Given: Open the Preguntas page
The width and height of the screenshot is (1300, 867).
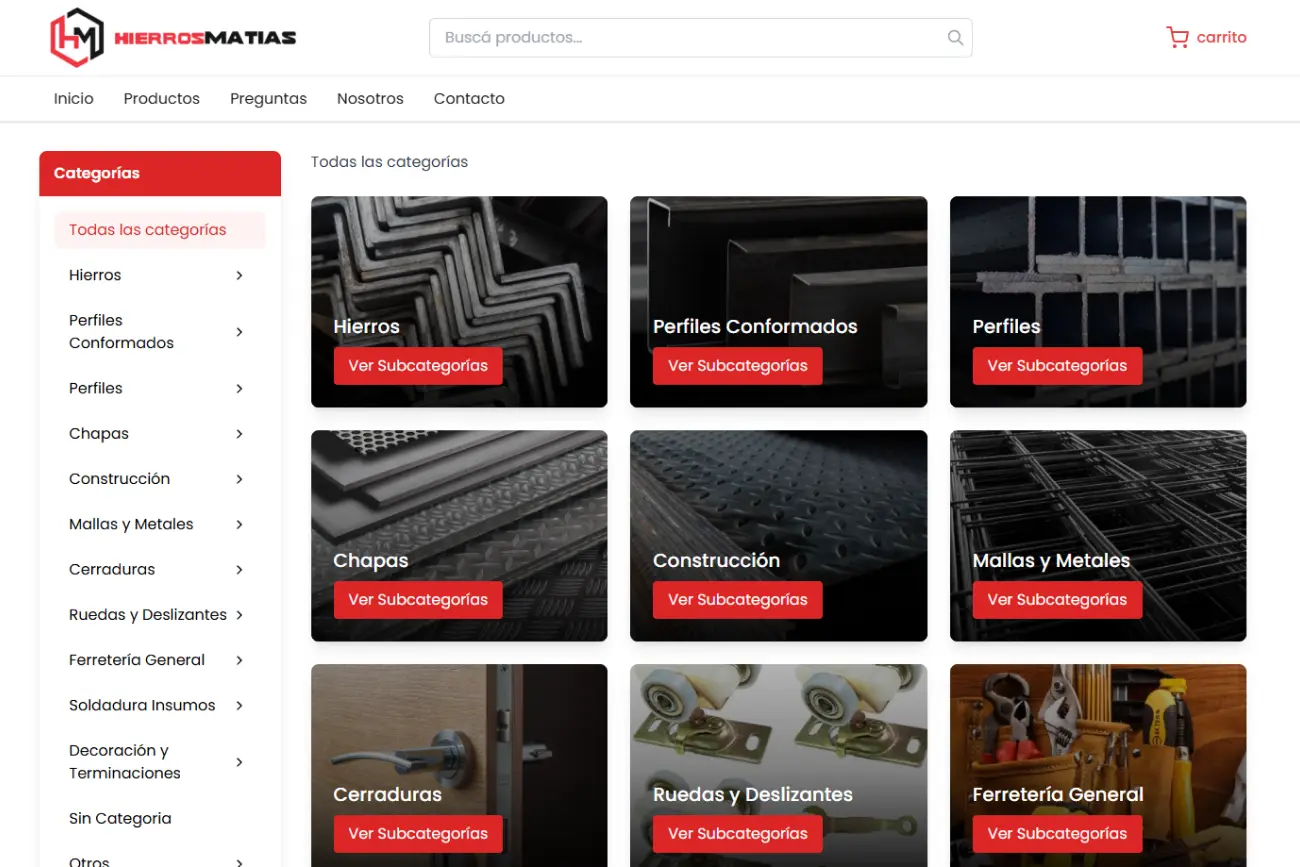Looking at the screenshot, I should click(x=268, y=98).
